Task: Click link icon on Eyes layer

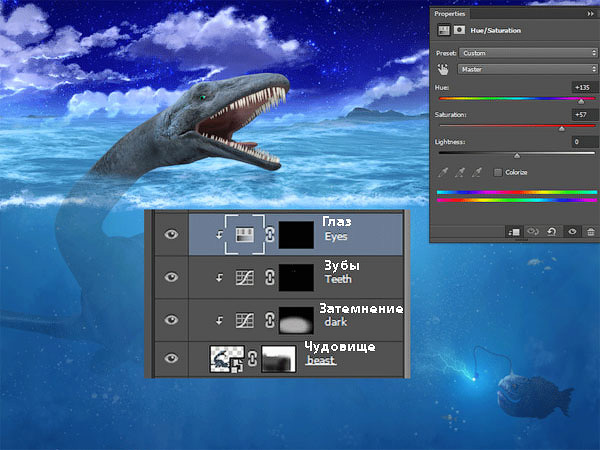Action: (270, 234)
